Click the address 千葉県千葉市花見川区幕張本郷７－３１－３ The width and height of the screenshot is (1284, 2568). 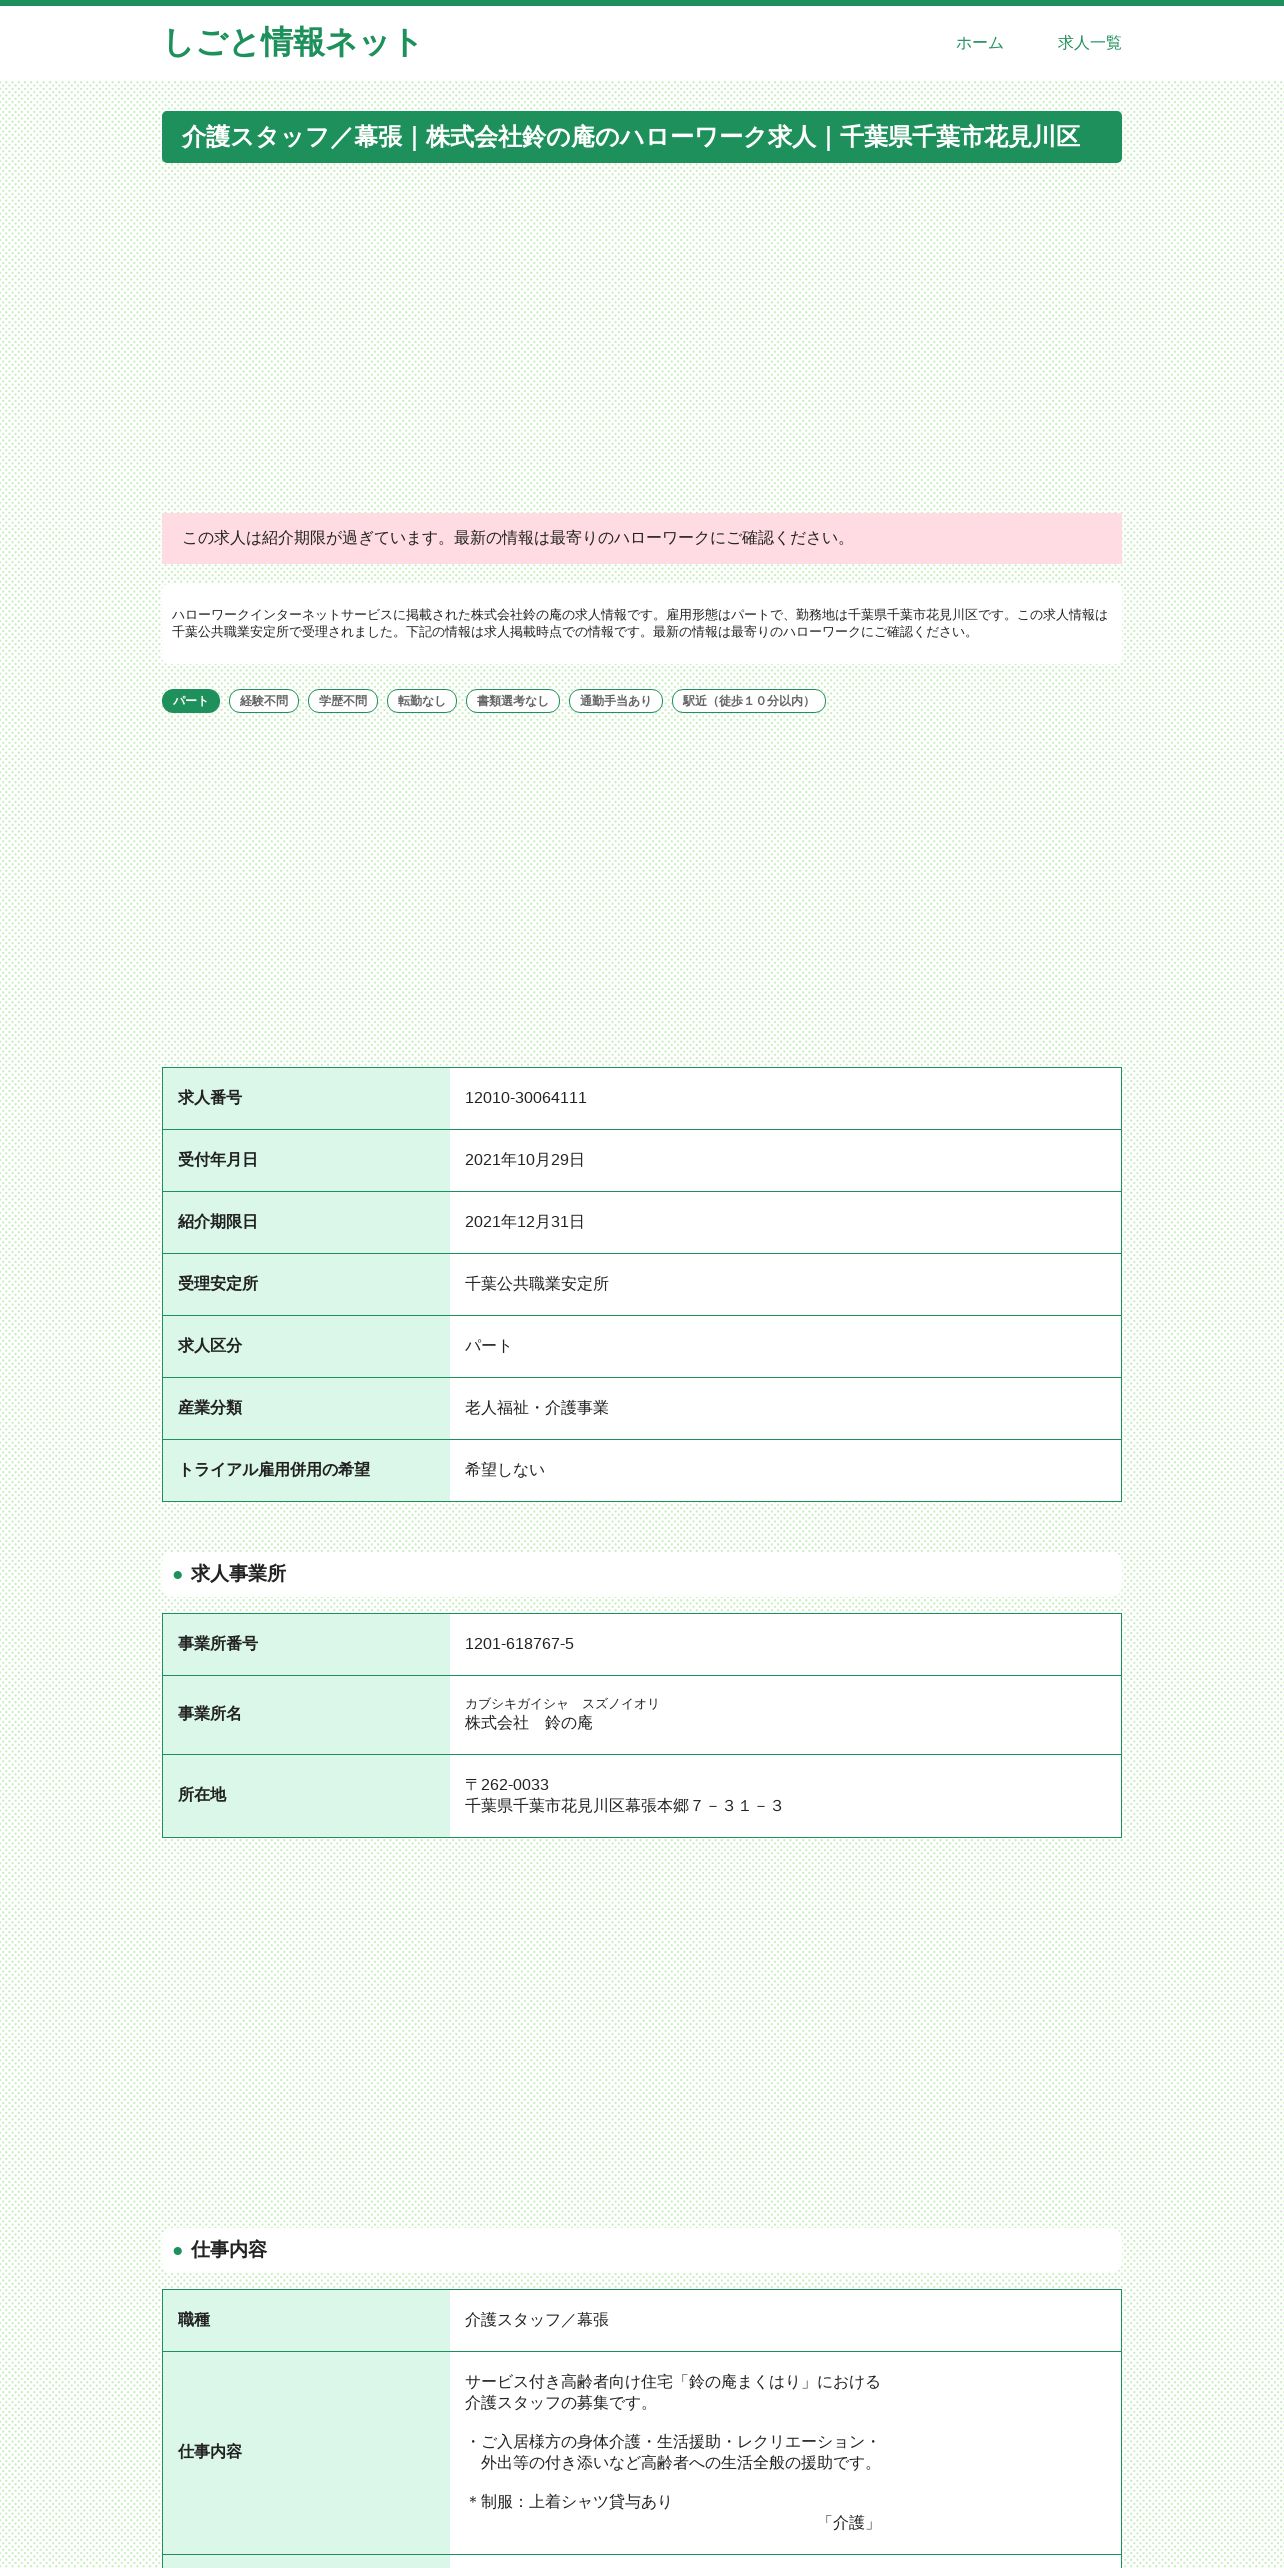(x=624, y=1806)
